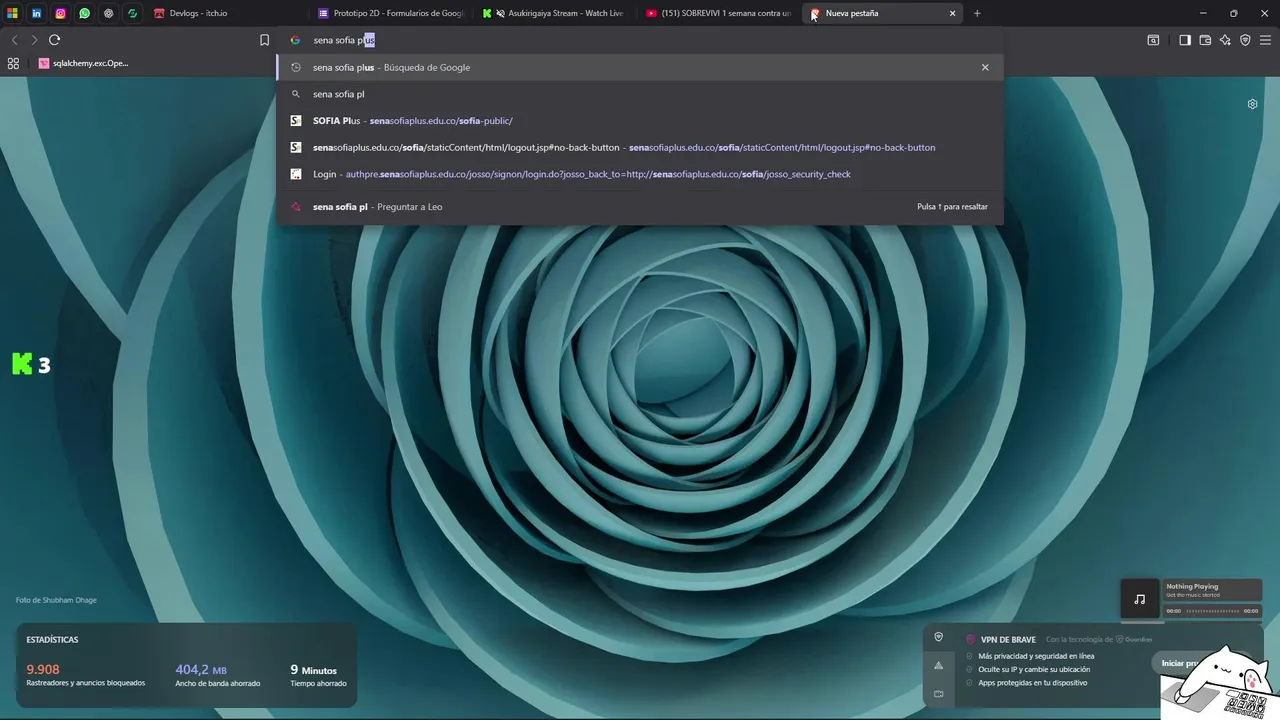Click 'Apps protegidas en tu dispositivo' text
The image size is (1280, 720).
click(1032, 683)
